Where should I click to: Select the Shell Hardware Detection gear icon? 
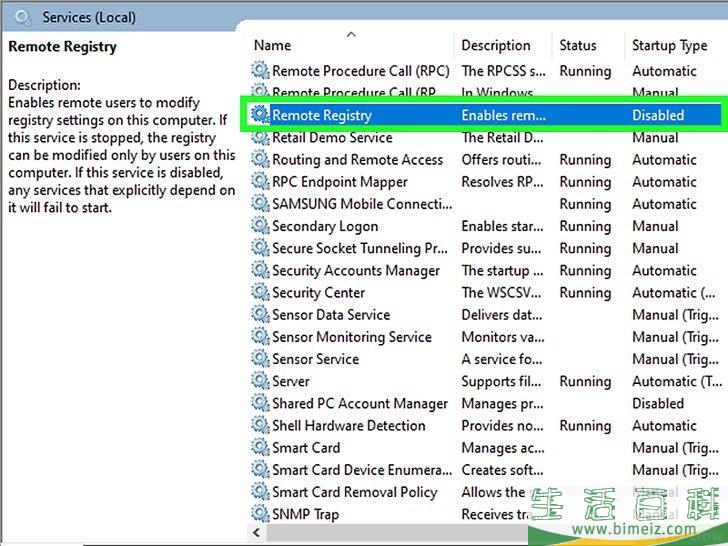(x=260, y=426)
